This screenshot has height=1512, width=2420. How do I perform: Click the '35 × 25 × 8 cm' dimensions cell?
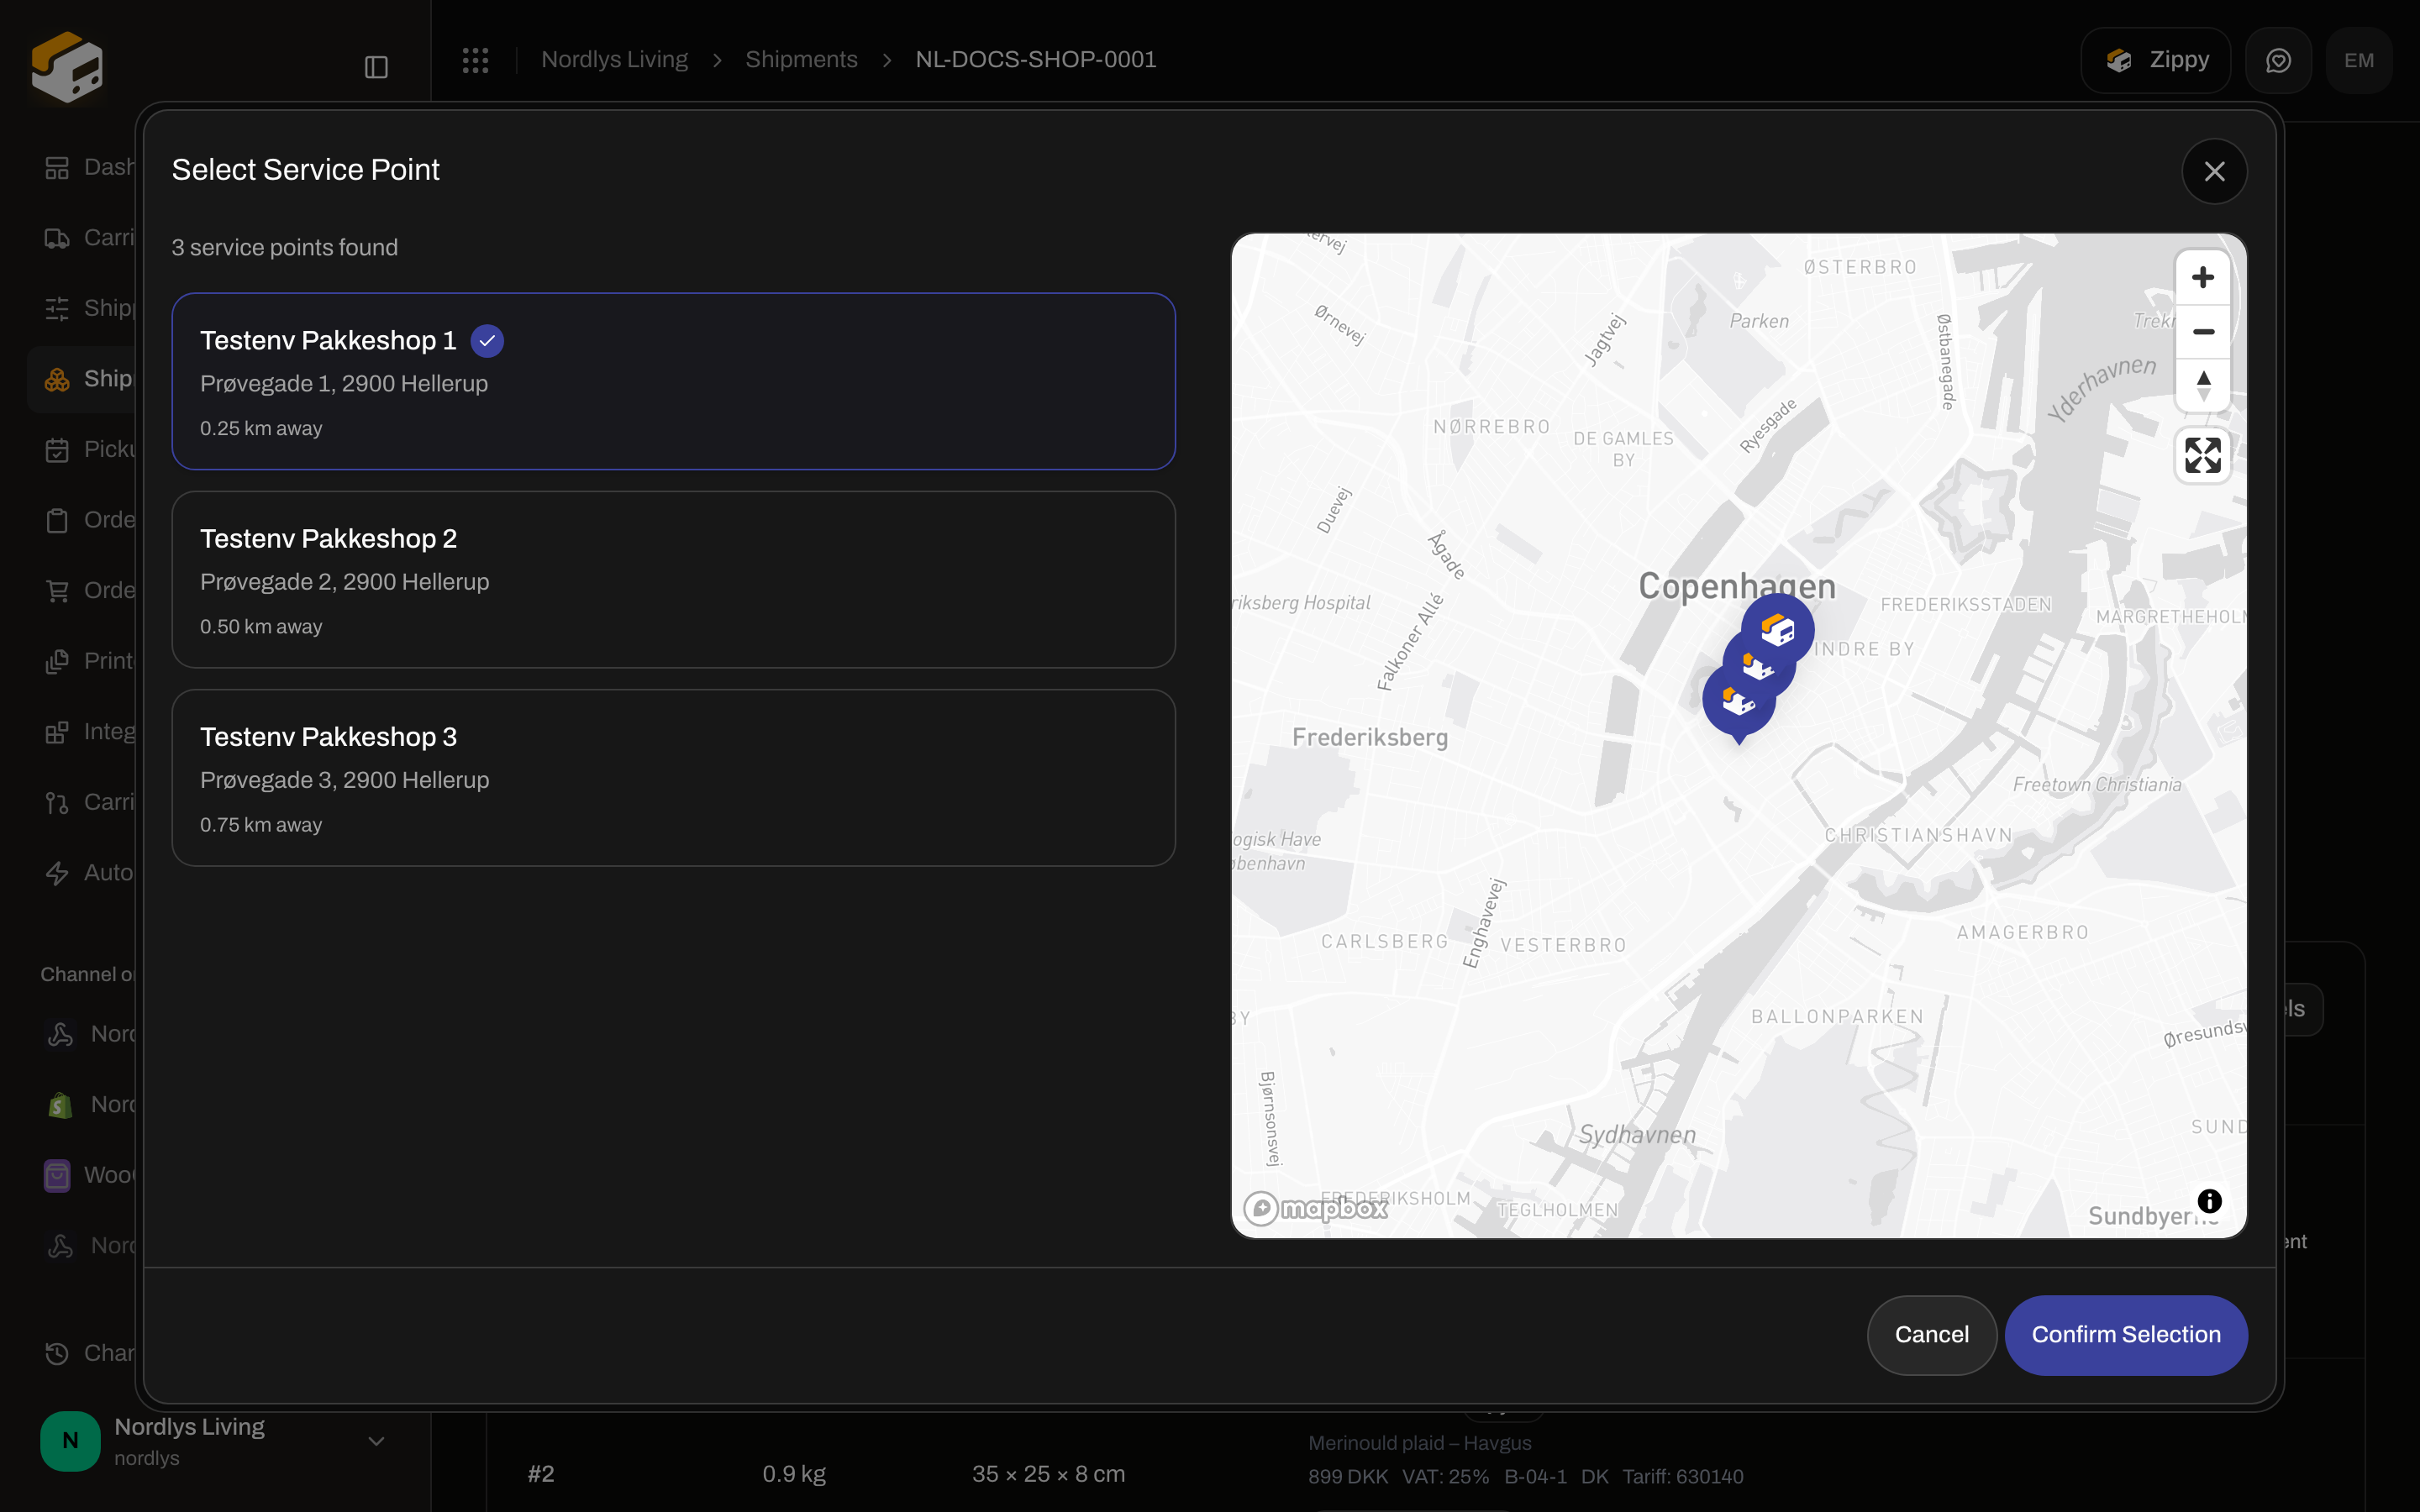pyautogui.click(x=1048, y=1474)
